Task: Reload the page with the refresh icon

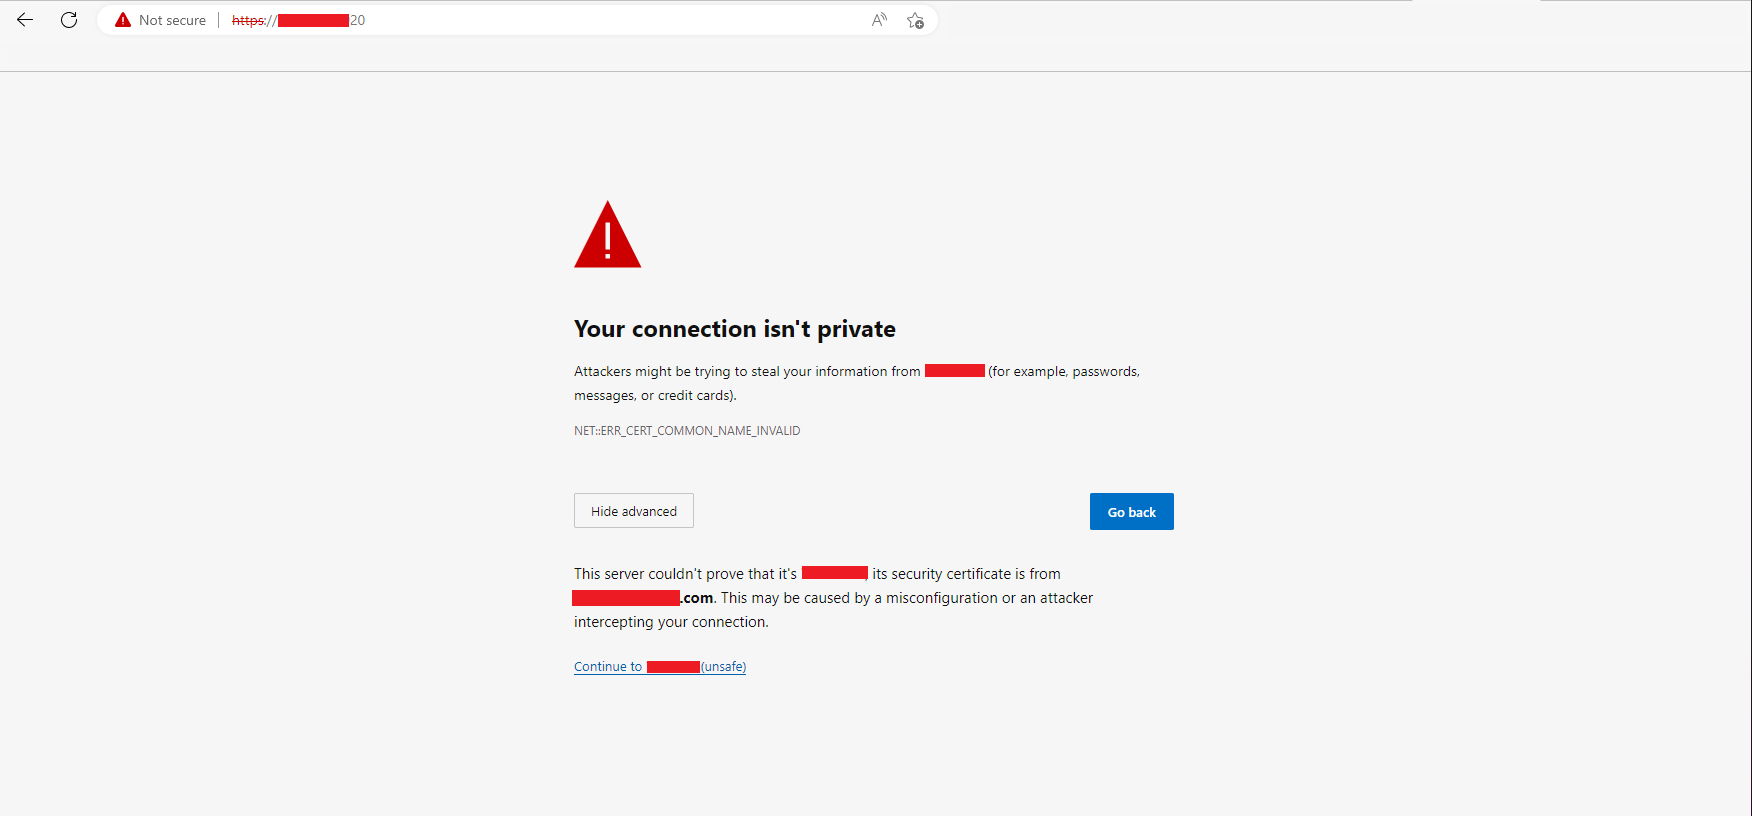Action: [x=69, y=20]
